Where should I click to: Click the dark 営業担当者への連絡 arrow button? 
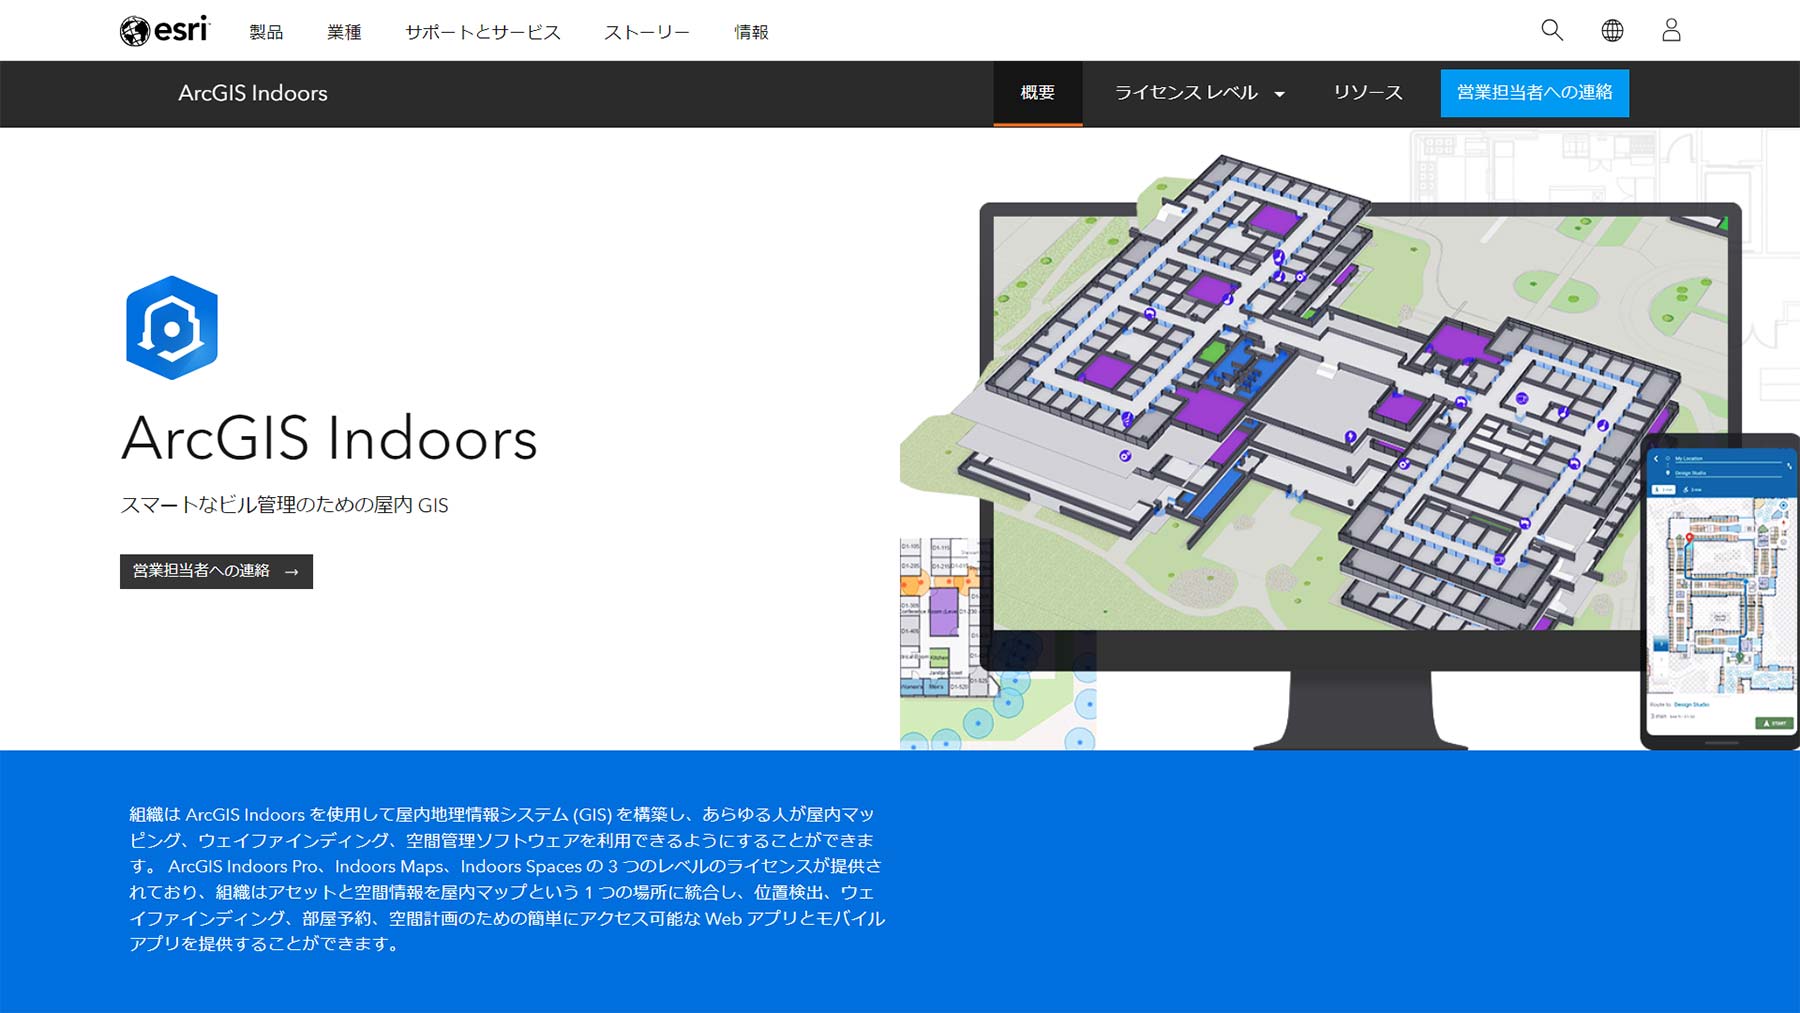pos(216,571)
